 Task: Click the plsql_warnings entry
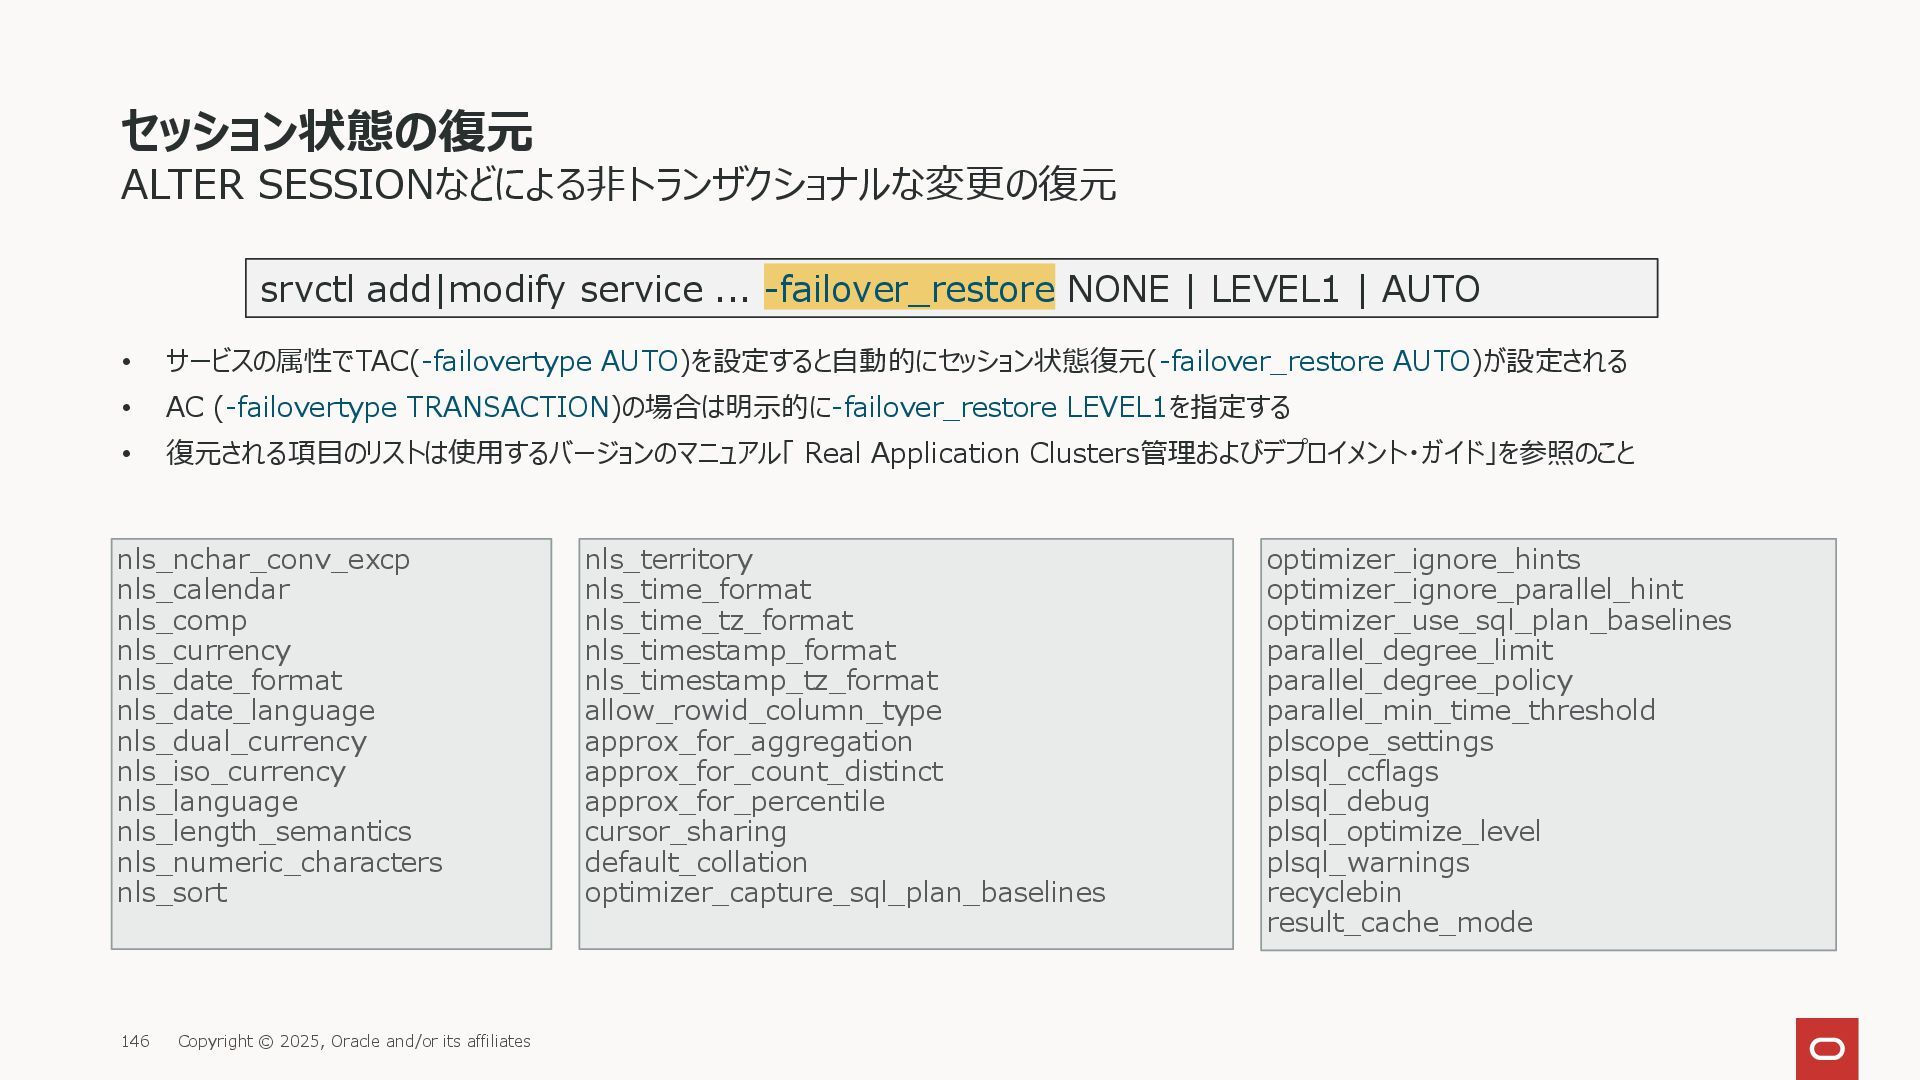pyautogui.click(x=1368, y=862)
